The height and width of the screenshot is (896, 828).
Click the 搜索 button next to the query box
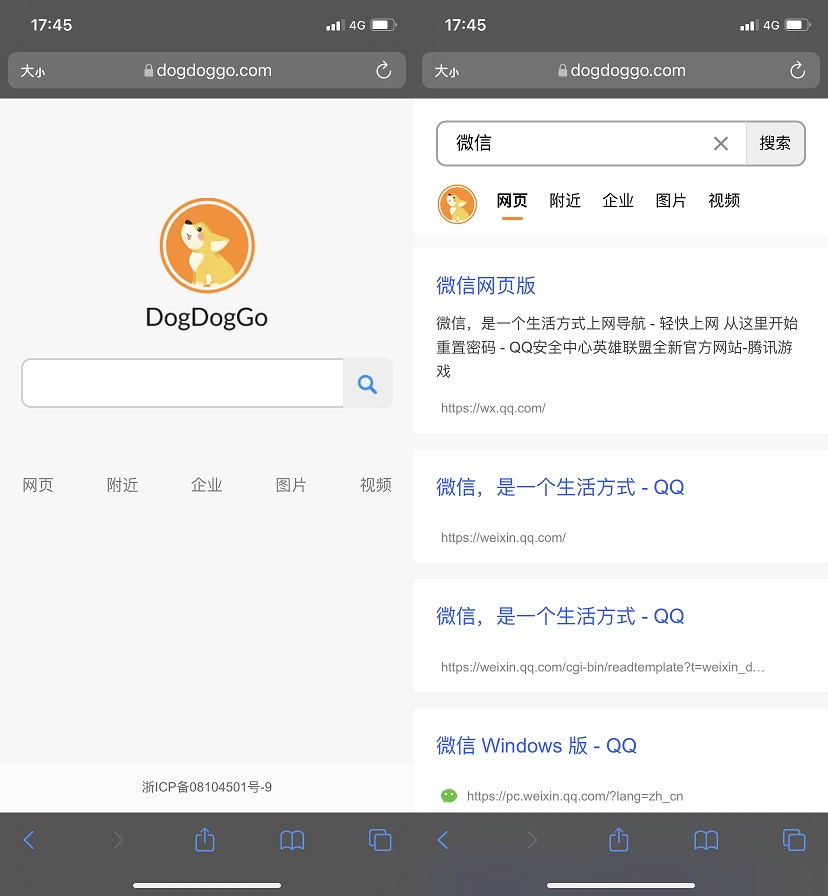[775, 143]
